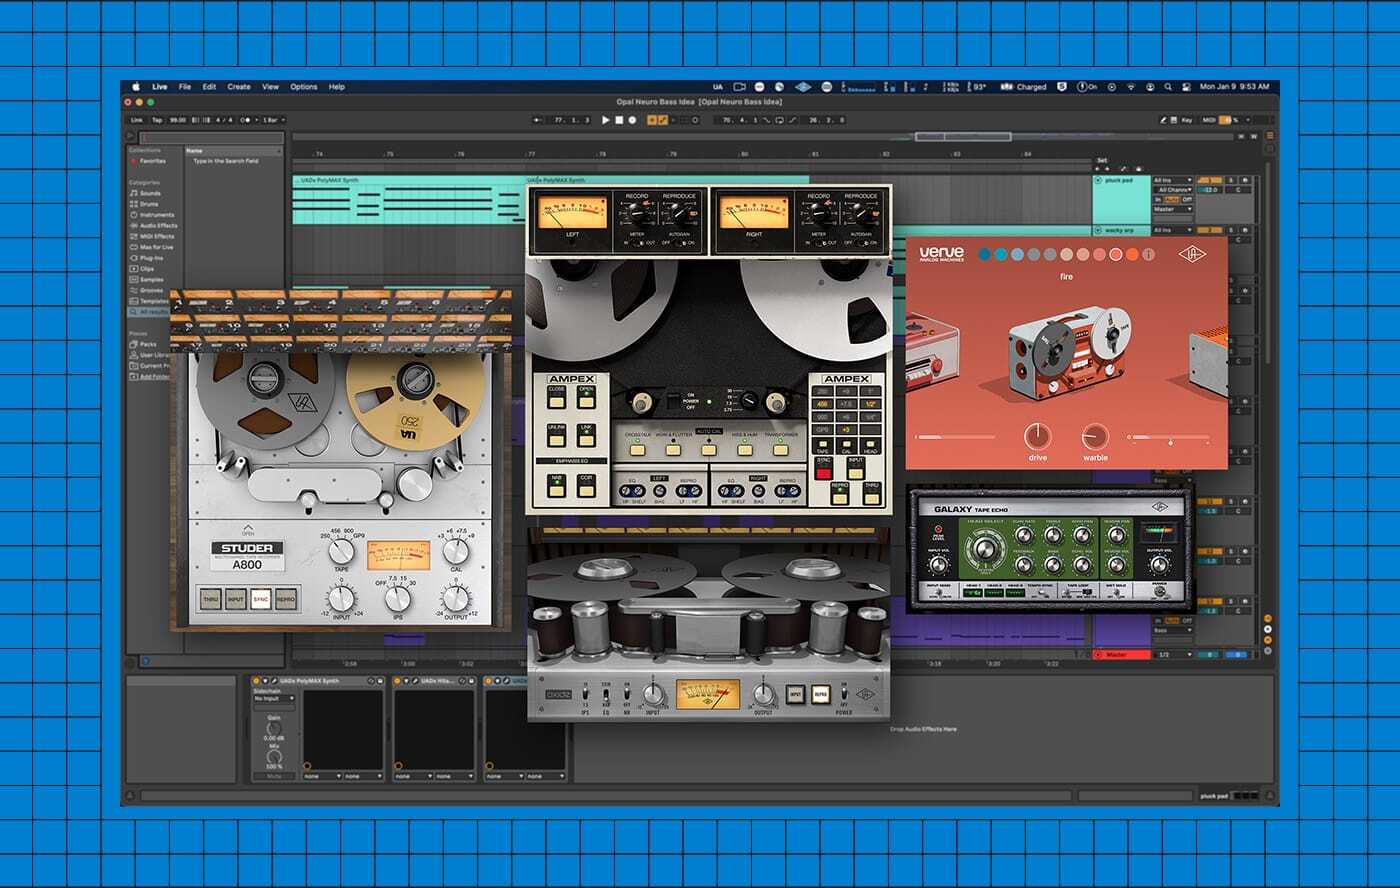This screenshot has width=1400, height=888.
Task: Select the first blue Verve machine swatch
Action: (986, 255)
